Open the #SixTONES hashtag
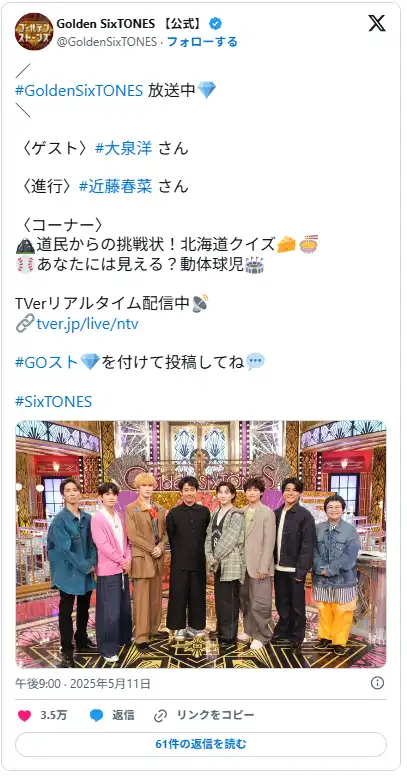Image resolution: width=407 pixels, height=776 pixels. pos(53,401)
